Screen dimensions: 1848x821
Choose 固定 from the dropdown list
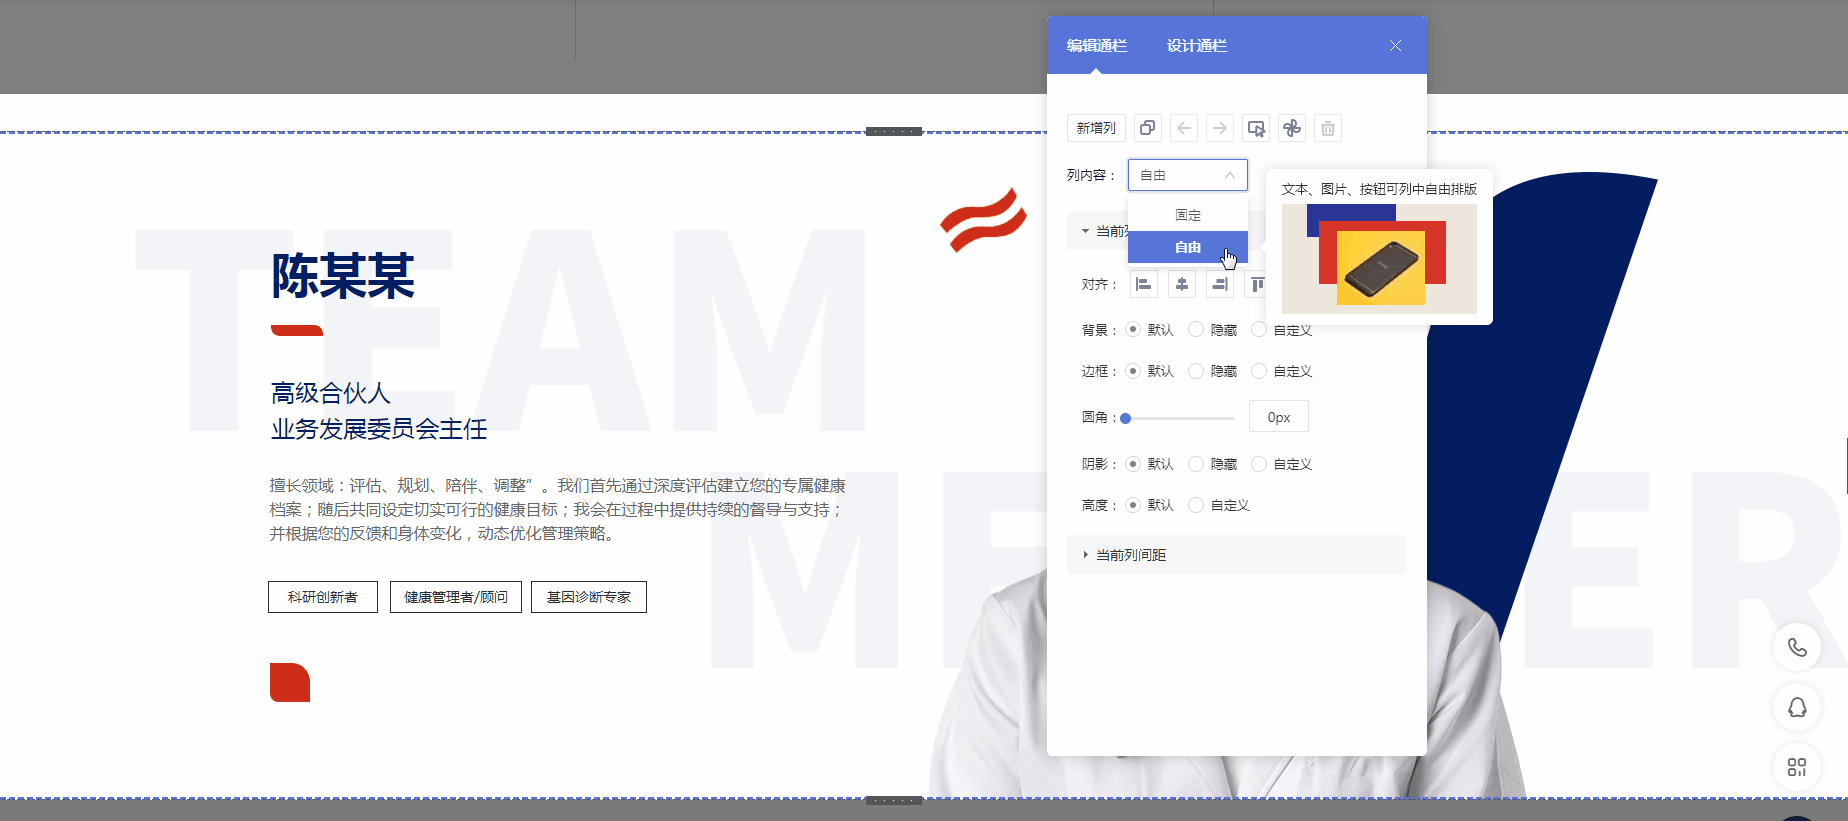(x=1187, y=215)
